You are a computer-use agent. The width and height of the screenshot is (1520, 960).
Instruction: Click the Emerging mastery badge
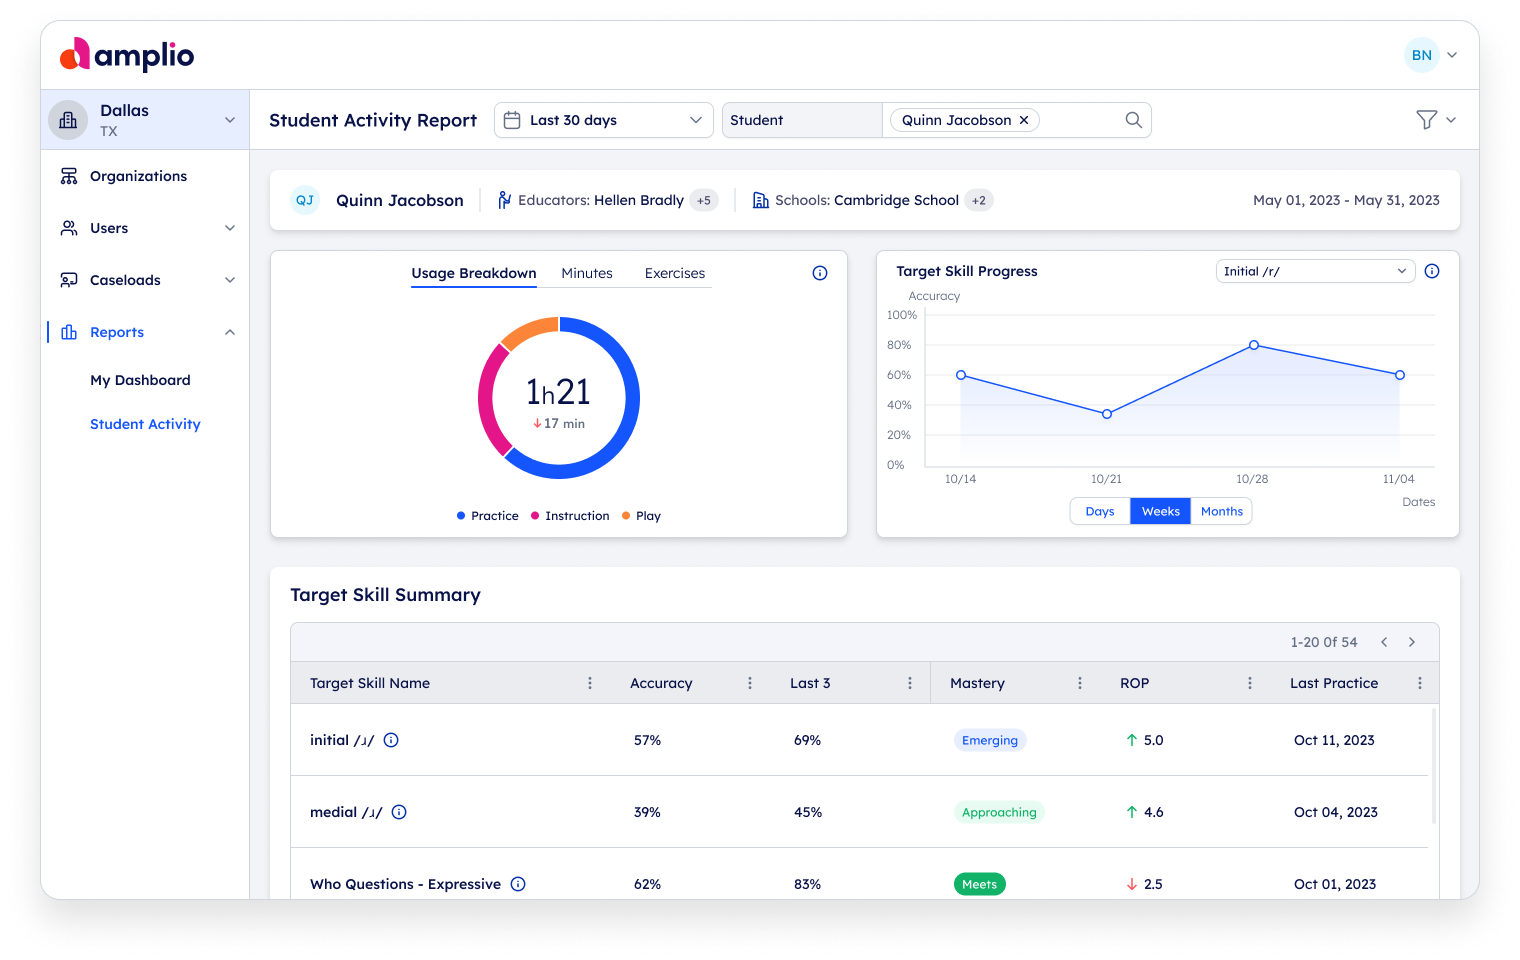[x=990, y=740]
